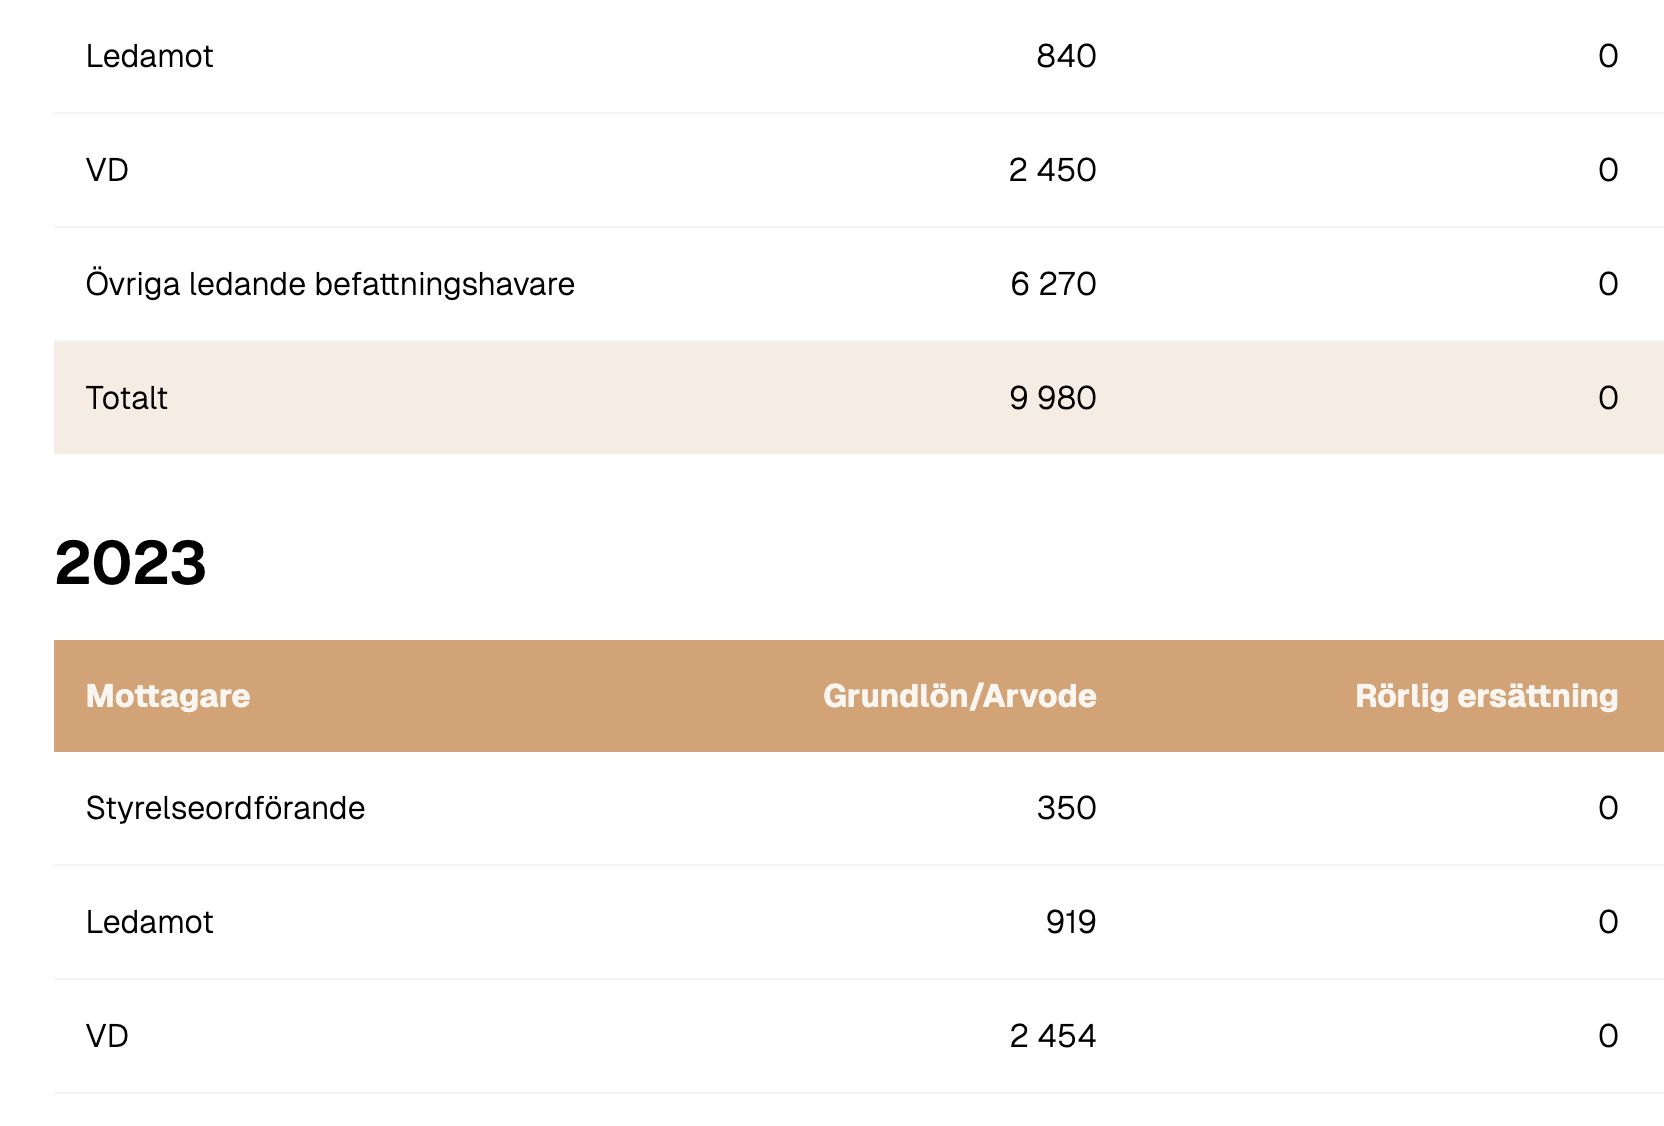
Task: Click the VD label in 2023 table
Action: coord(107,1036)
